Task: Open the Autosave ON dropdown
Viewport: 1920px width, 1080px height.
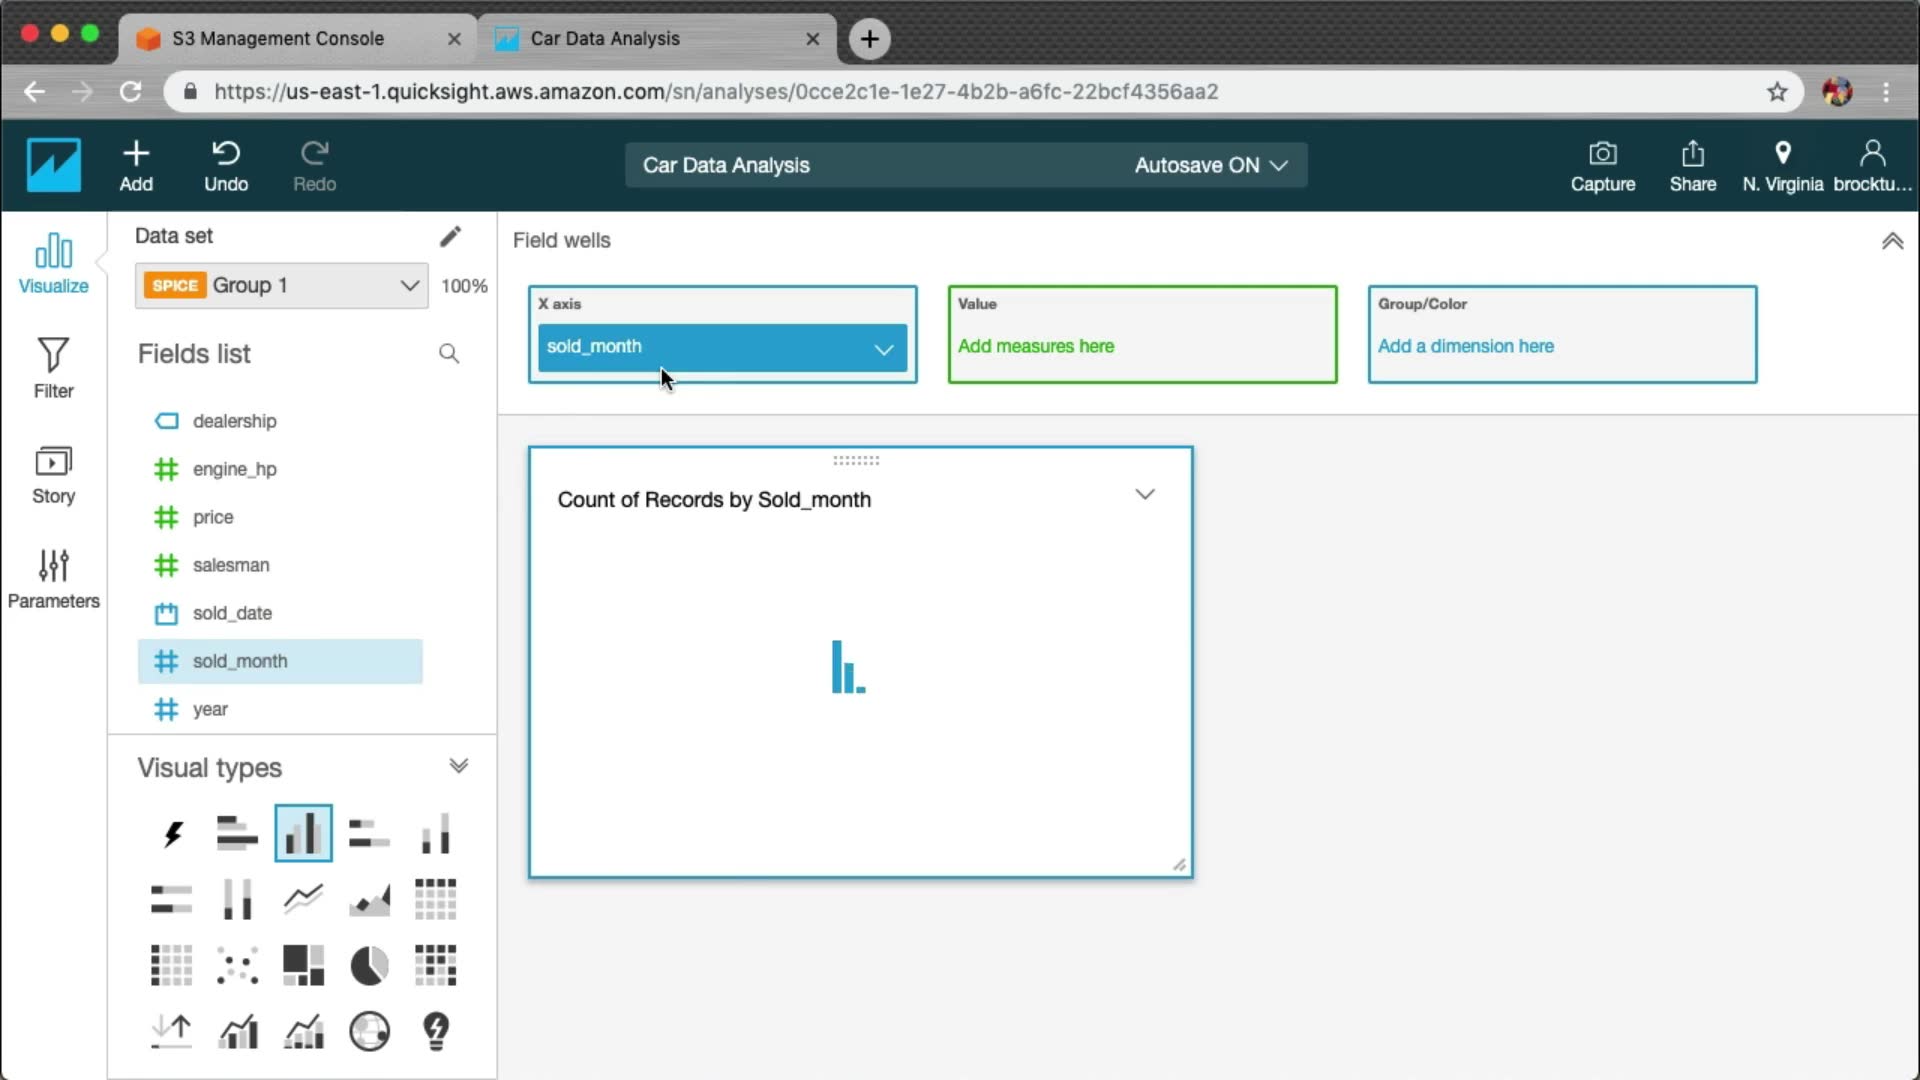Action: (1210, 166)
